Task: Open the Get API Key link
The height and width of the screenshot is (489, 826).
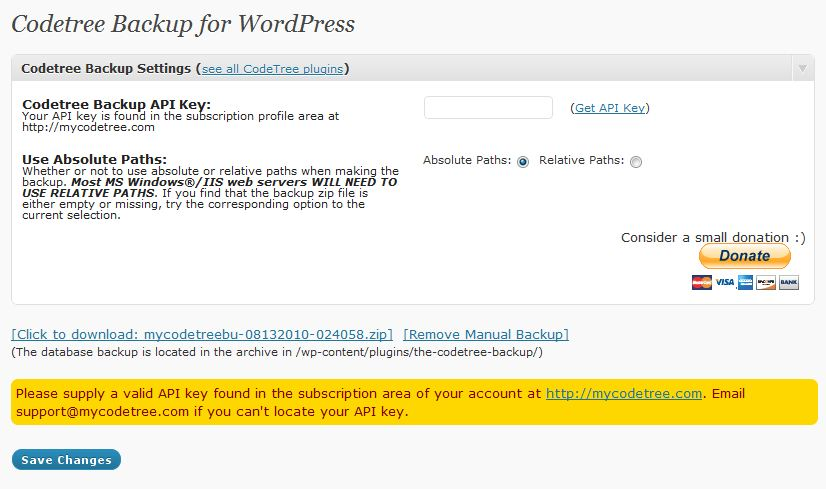Action: coord(610,108)
